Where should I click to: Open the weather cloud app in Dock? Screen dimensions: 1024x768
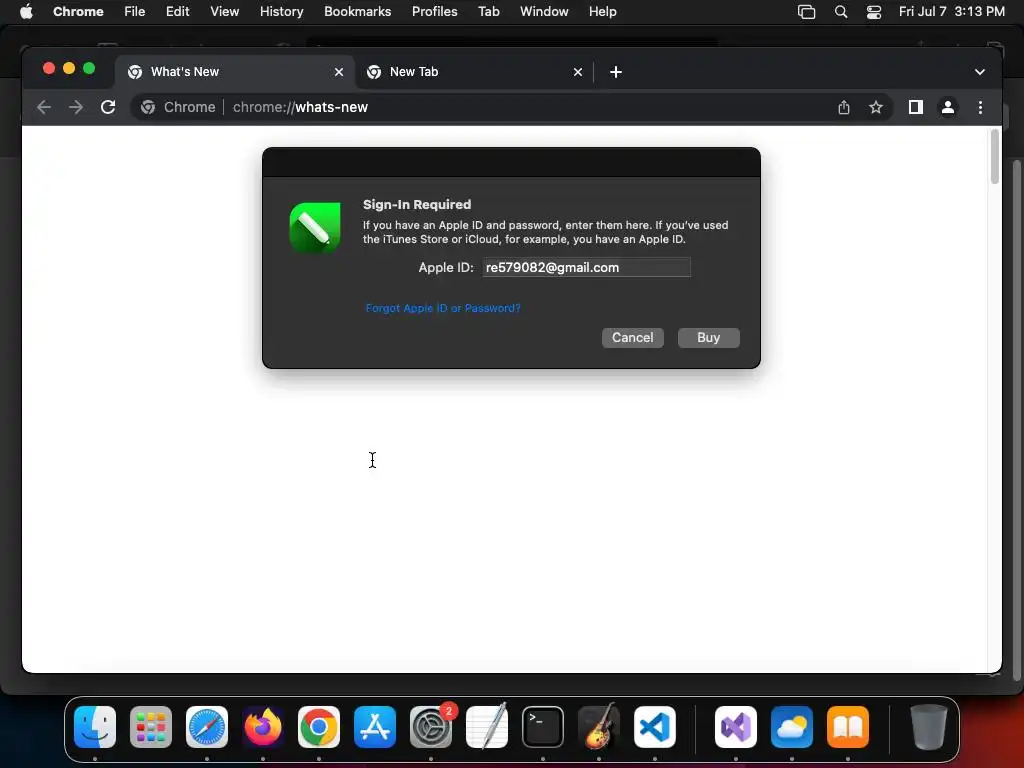click(792, 727)
